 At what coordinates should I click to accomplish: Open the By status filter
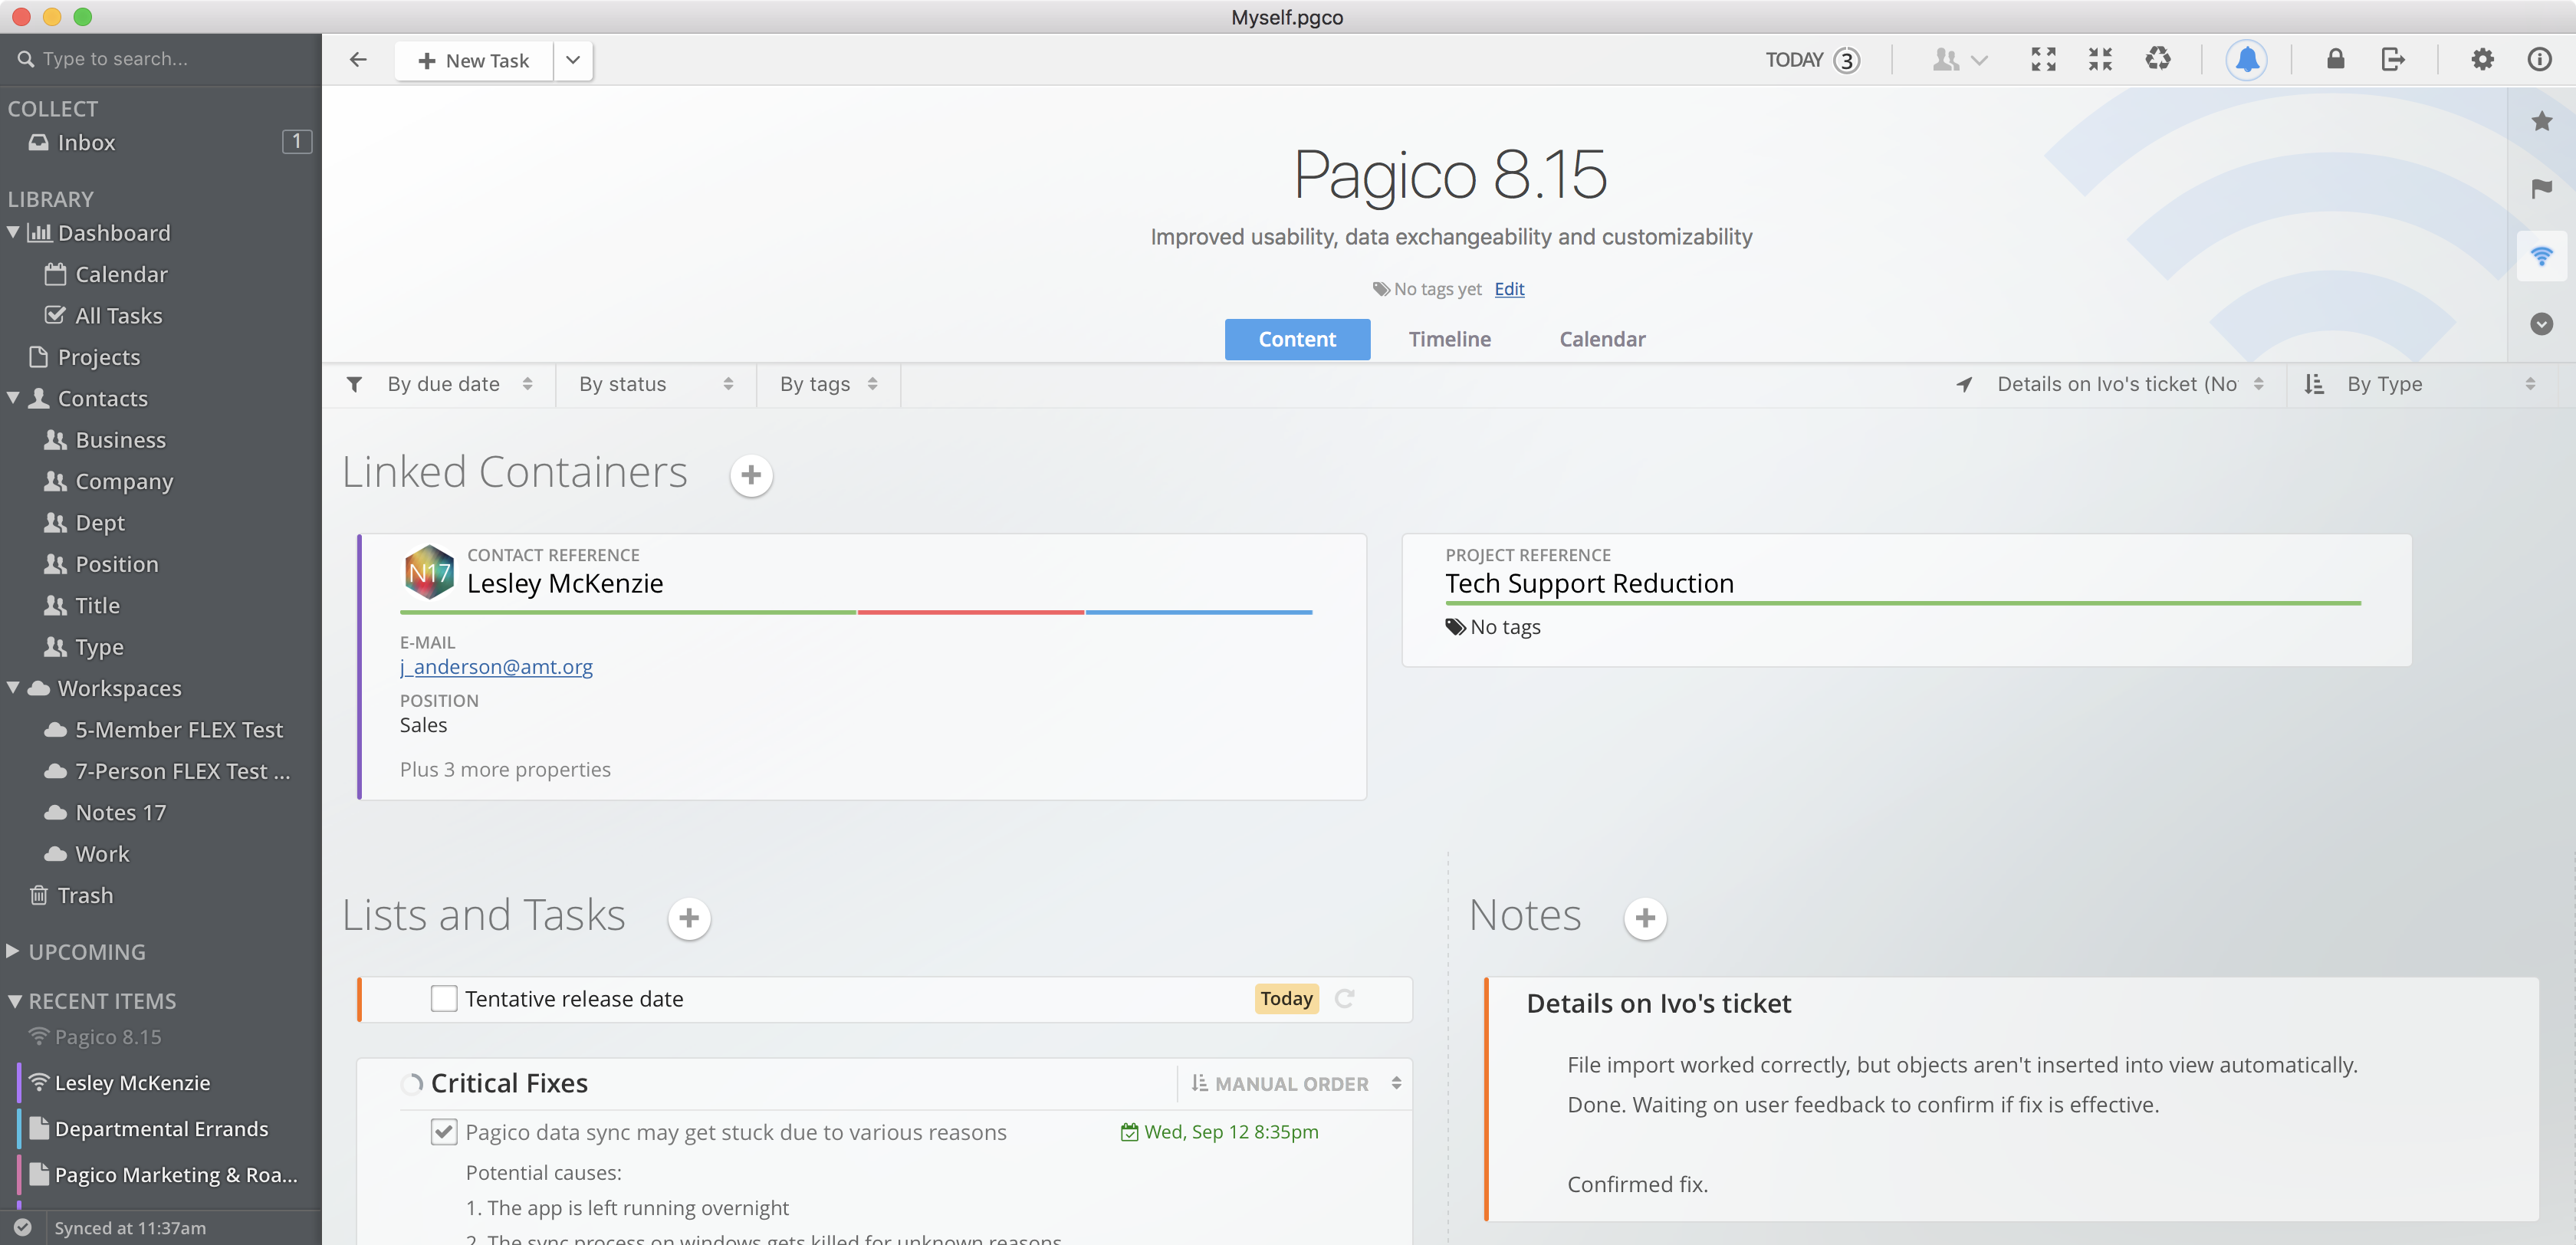(x=656, y=385)
